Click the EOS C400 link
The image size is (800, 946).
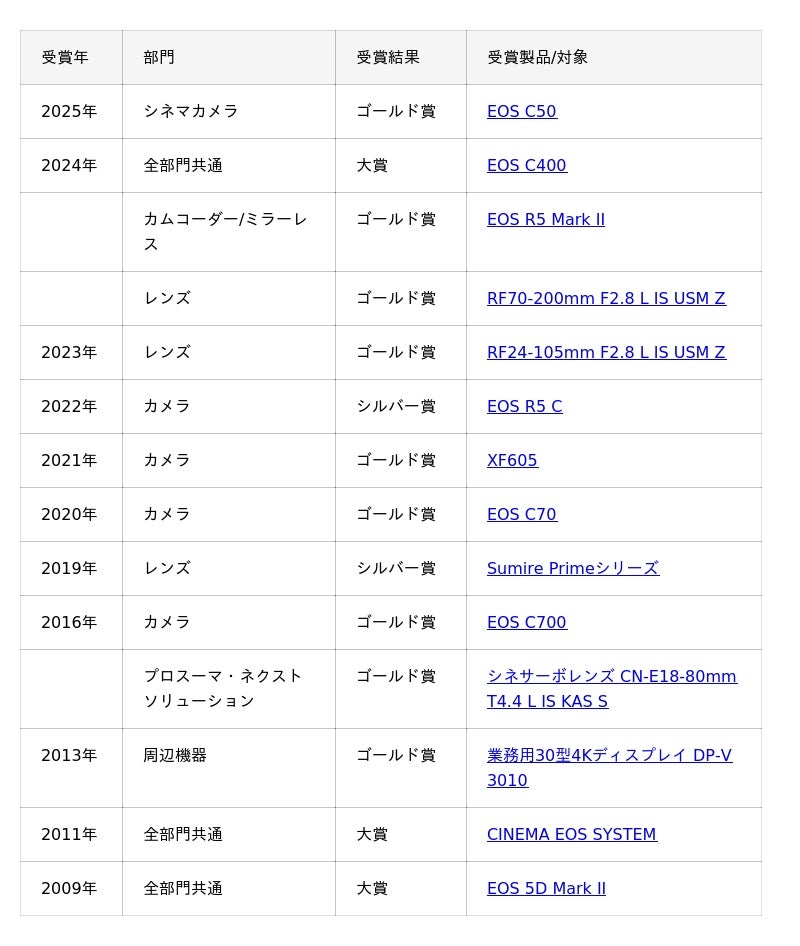tap(526, 165)
